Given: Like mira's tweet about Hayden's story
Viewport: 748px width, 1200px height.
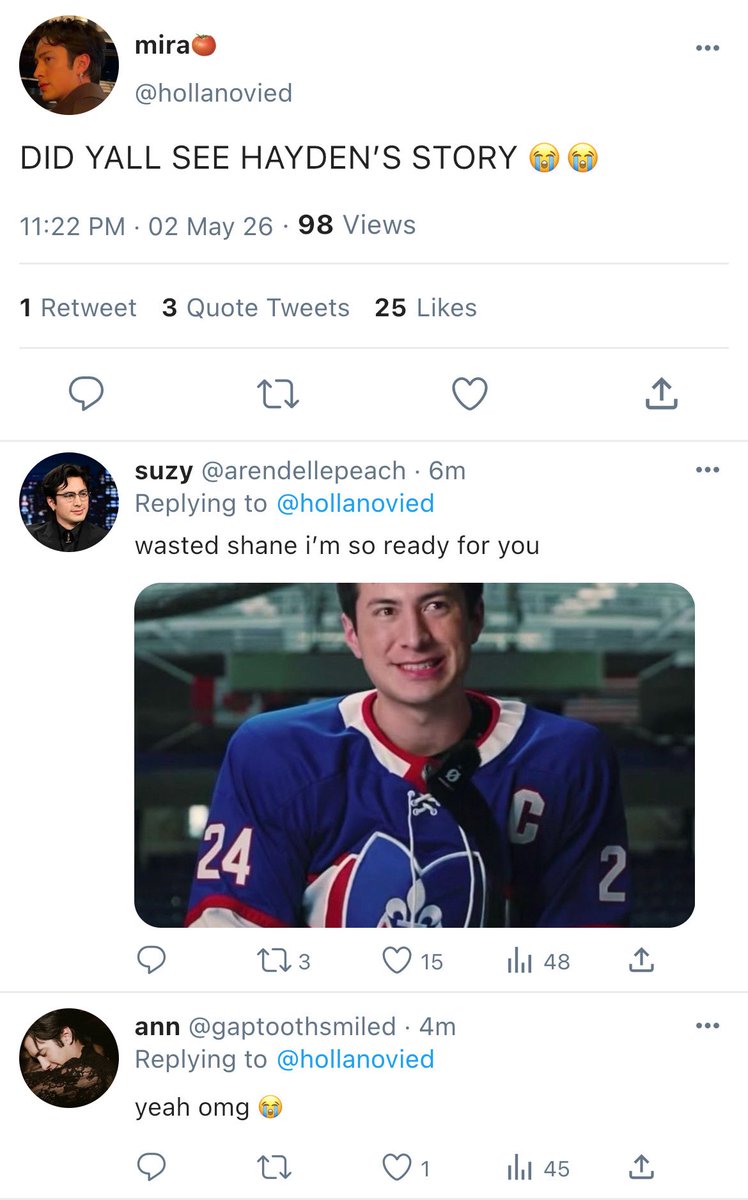Looking at the screenshot, I should point(469,394).
